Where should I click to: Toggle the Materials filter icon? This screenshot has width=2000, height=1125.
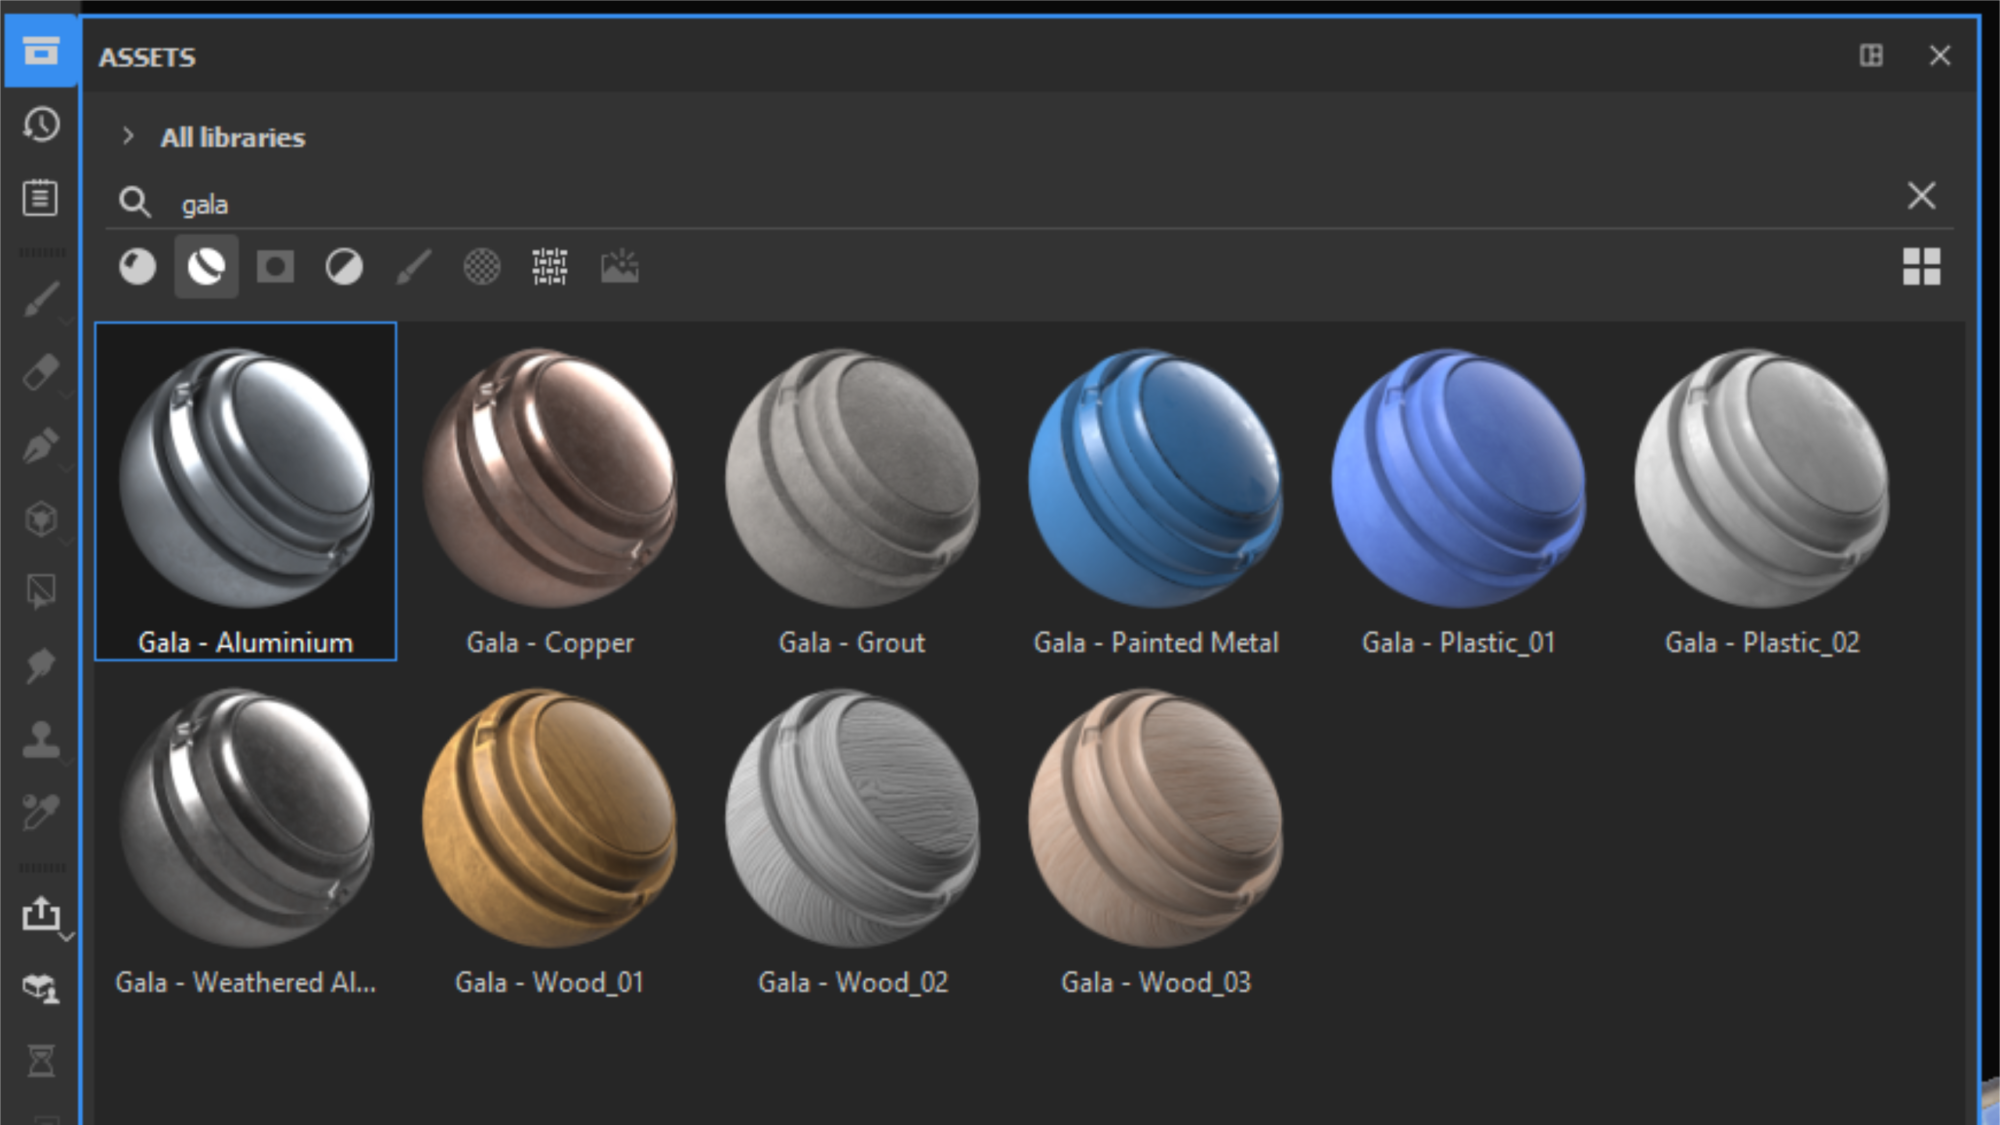(137, 267)
